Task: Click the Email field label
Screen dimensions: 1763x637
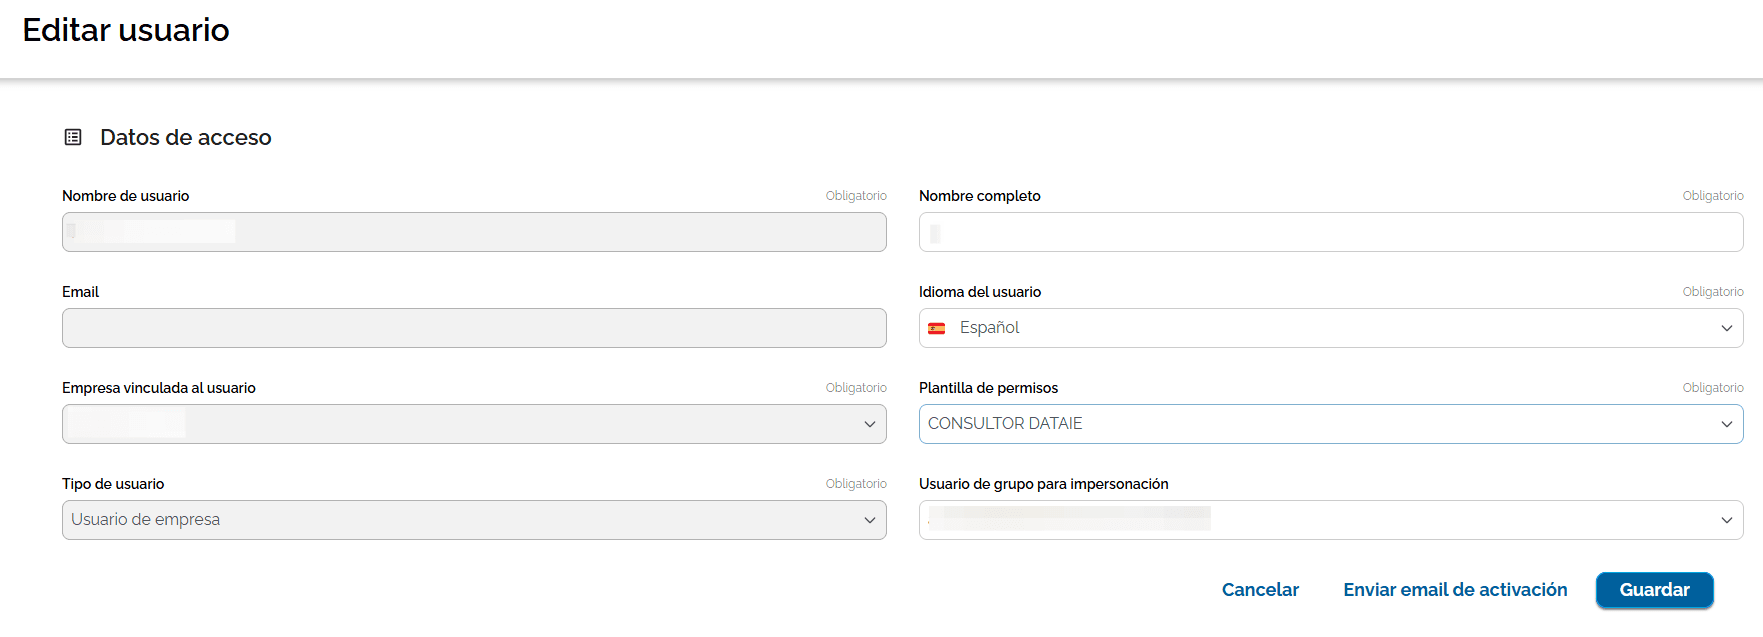Action: [80, 292]
